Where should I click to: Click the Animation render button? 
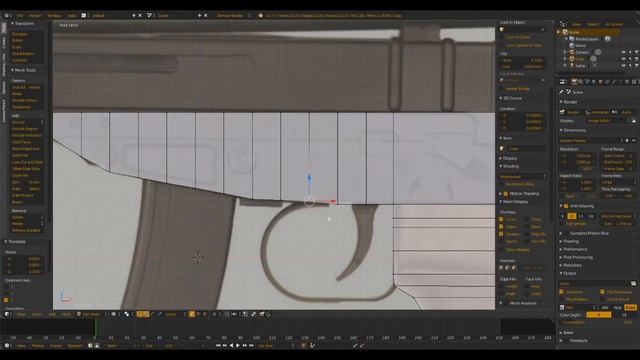[597, 112]
